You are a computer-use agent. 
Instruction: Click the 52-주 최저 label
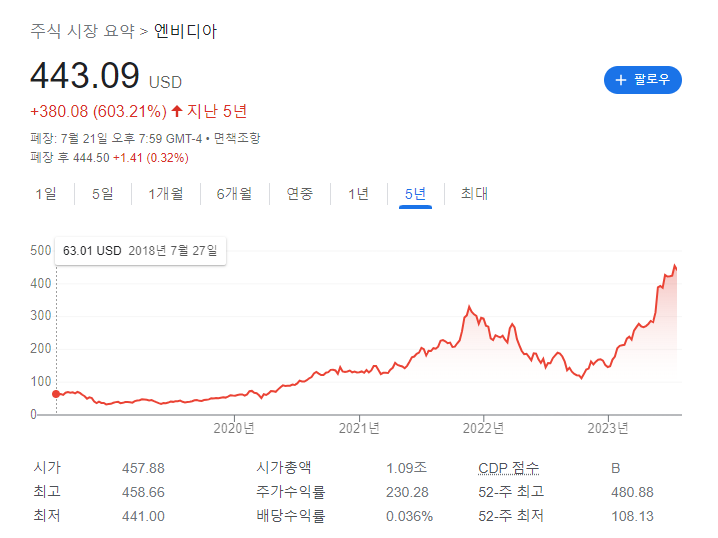click(511, 516)
